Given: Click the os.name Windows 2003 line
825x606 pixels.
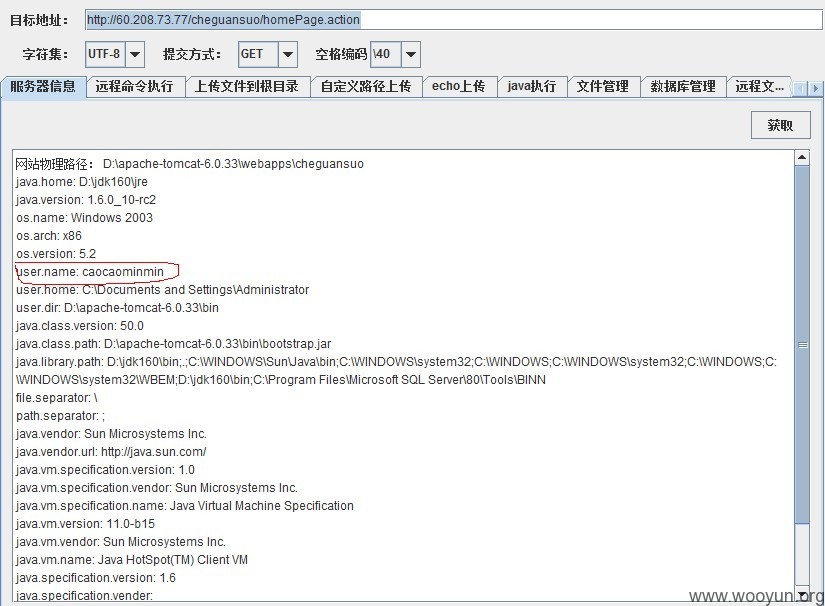Looking at the screenshot, I should 84,218.
